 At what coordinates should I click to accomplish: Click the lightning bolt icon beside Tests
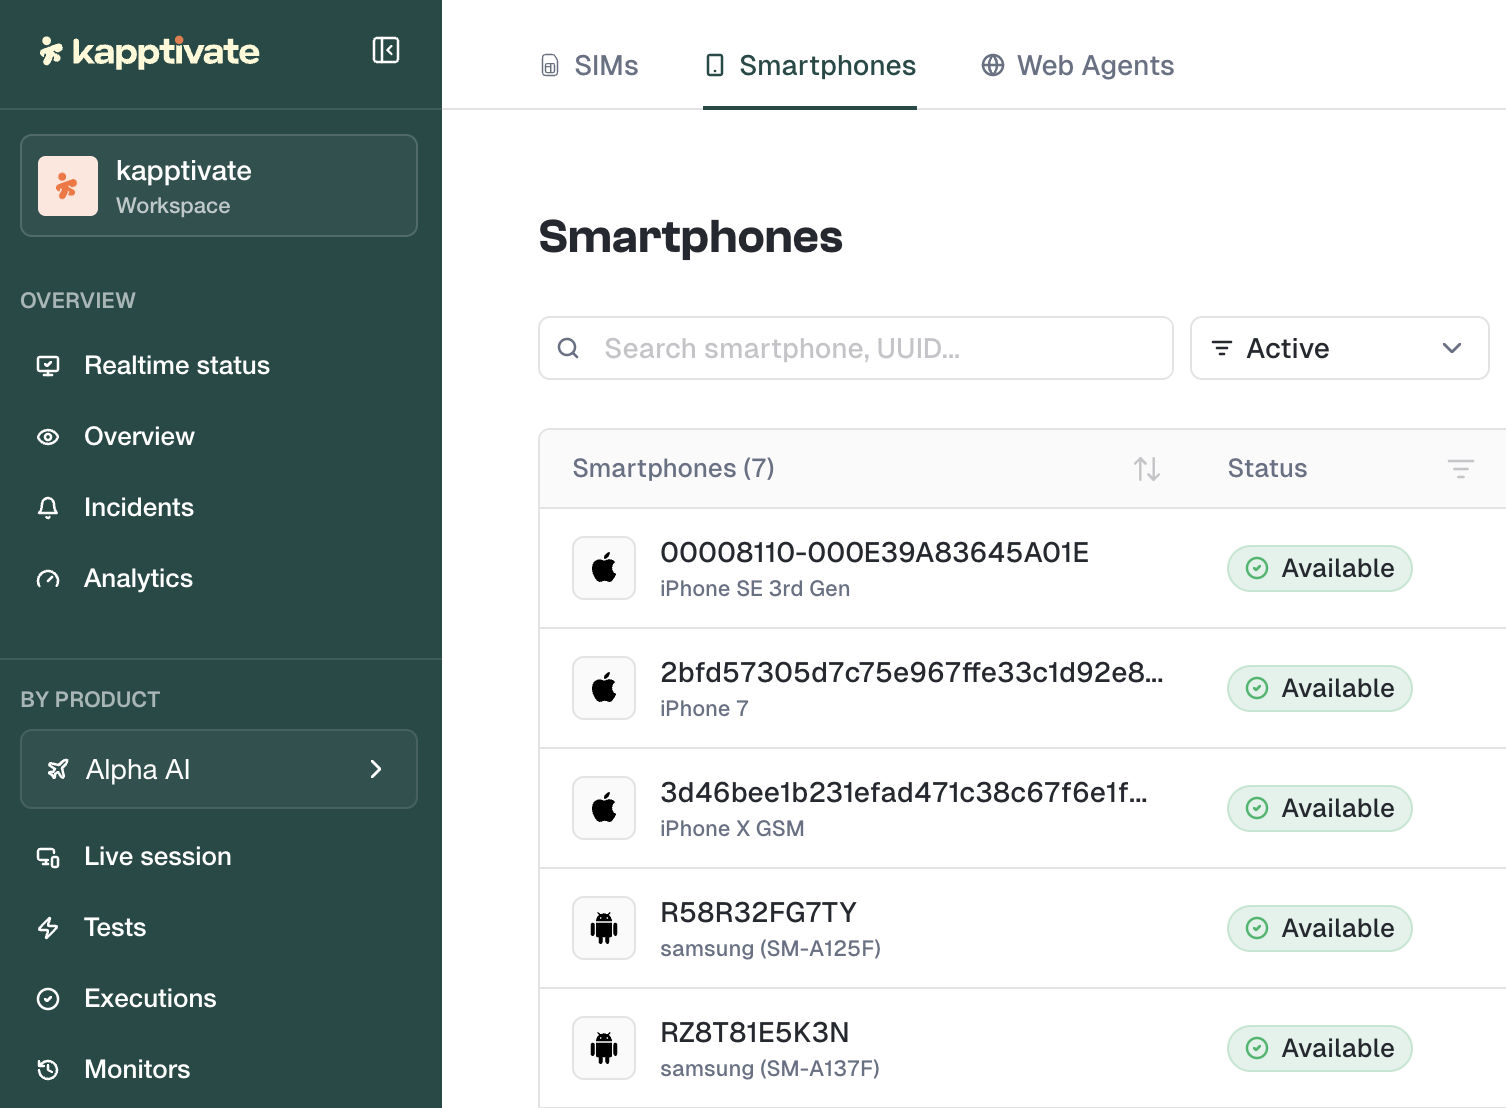pos(48,928)
